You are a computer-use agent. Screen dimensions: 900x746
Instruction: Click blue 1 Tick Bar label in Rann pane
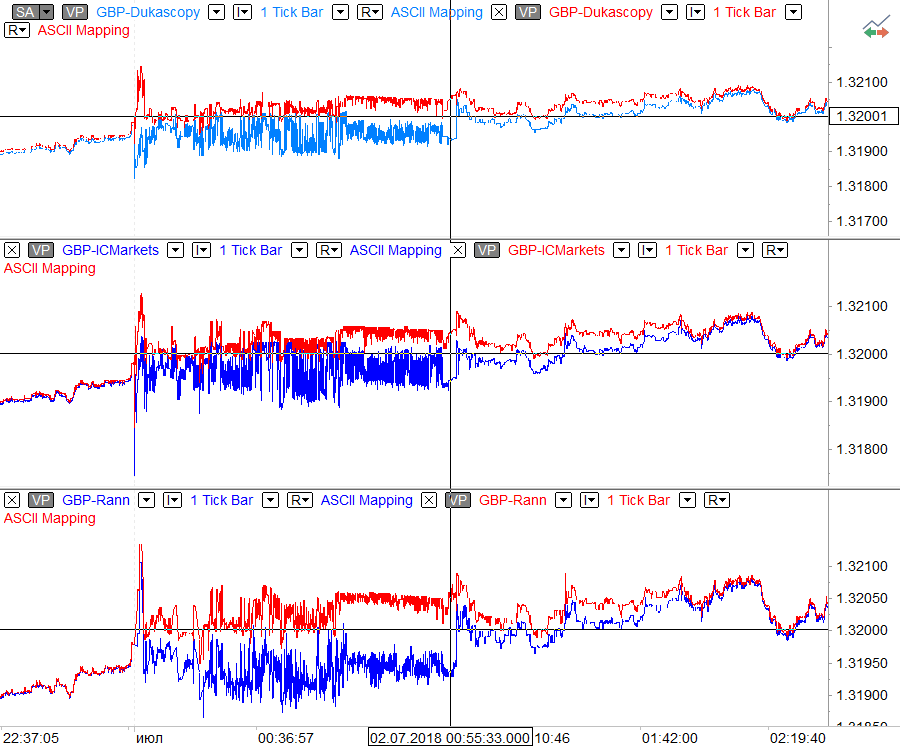tap(222, 500)
